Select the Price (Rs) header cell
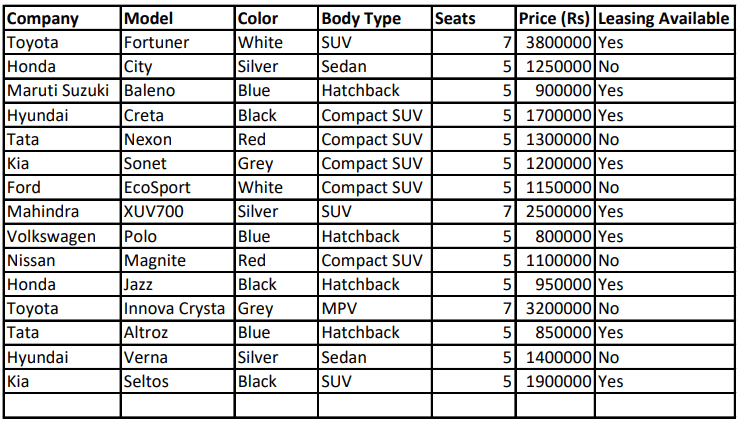 pyautogui.click(x=556, y=19)
